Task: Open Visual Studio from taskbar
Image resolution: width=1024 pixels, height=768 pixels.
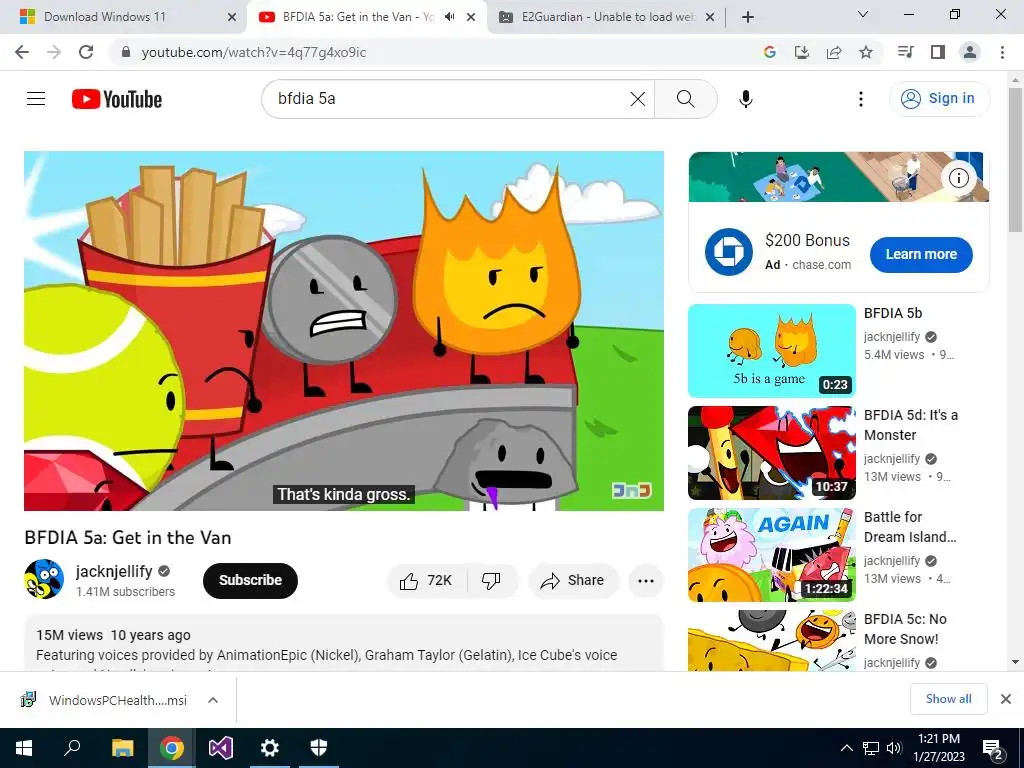Action: click(221, 748)
